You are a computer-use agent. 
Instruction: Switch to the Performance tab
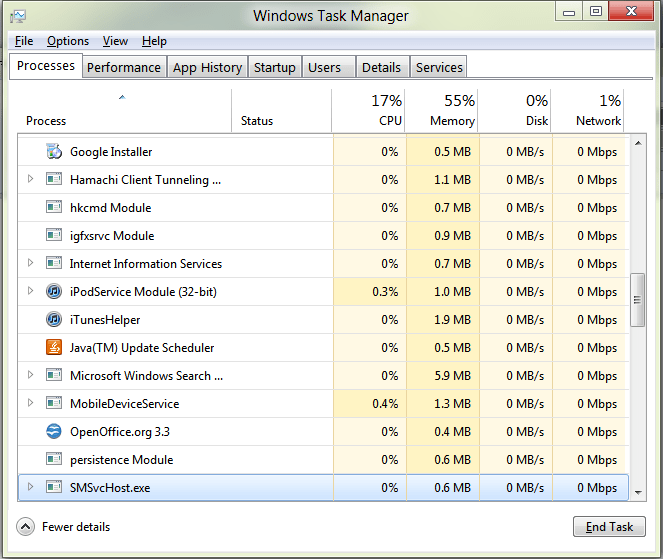point(124,67)
